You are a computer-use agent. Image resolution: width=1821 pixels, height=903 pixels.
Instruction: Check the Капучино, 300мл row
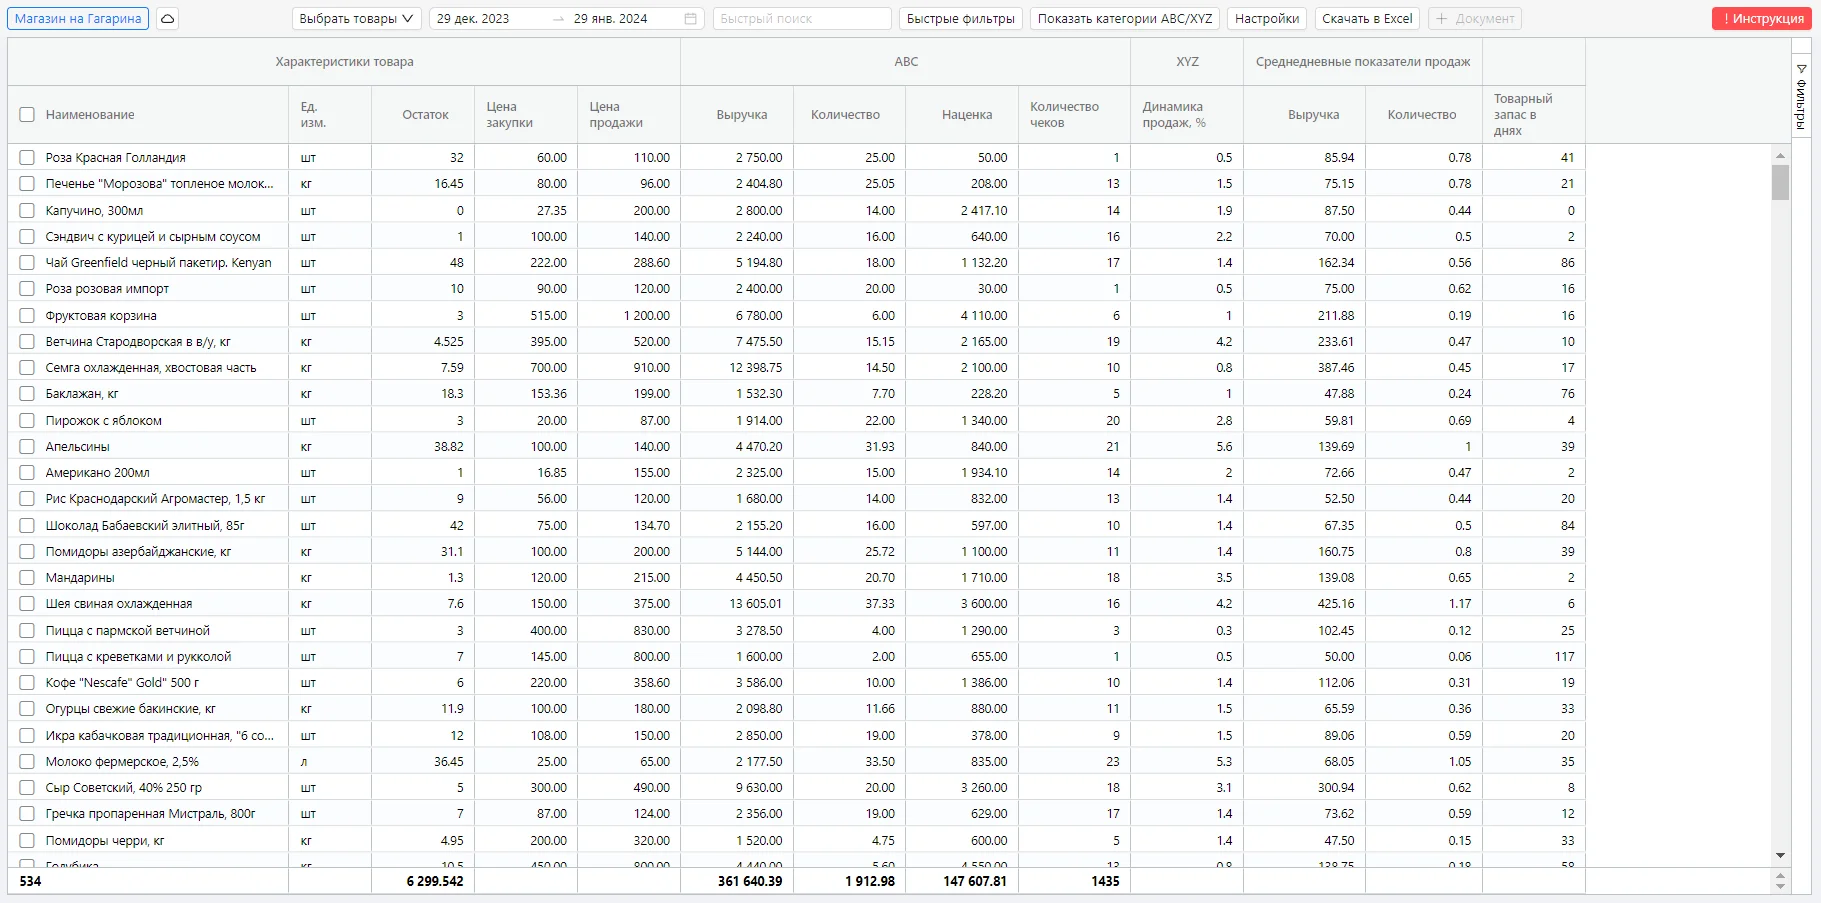(27, 211)
